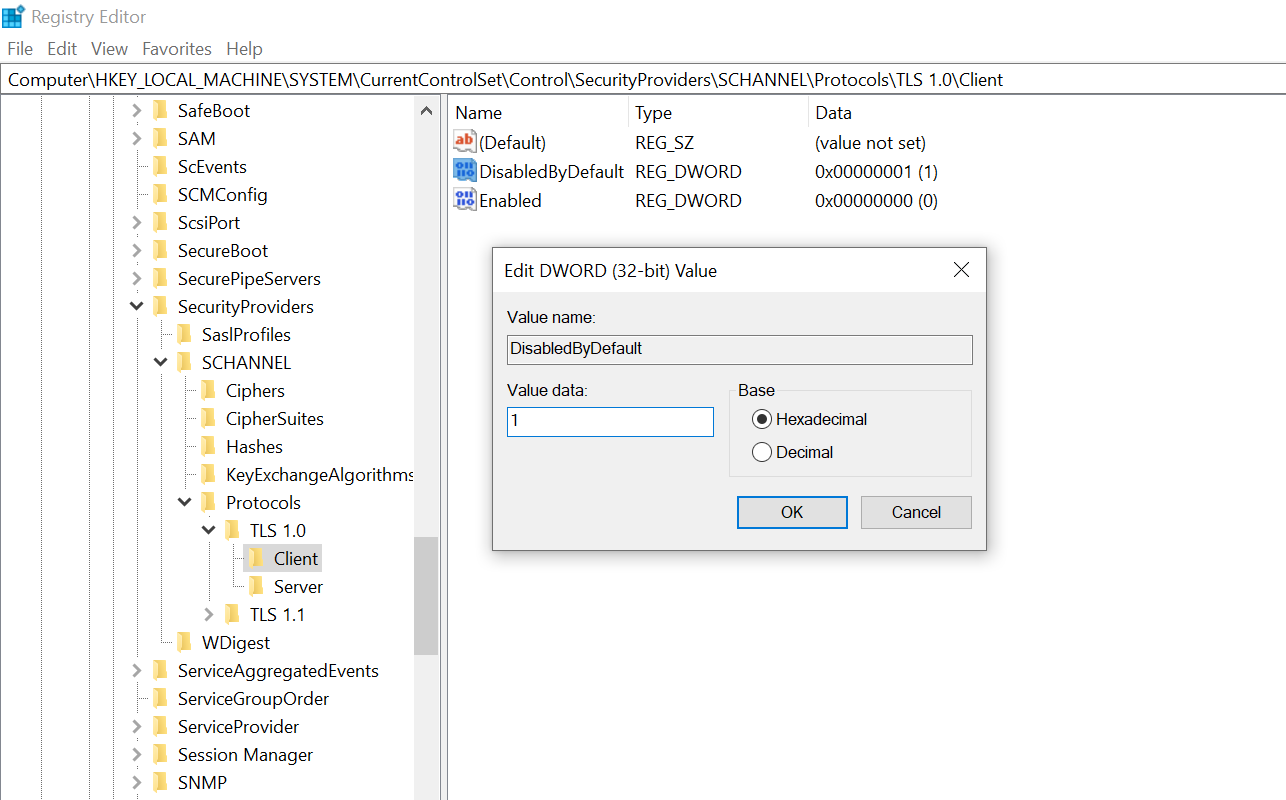Click the DWORD icon beside DisabledByDefault
Image resolution: width=1286 pixels, height=800 pixels.
click(464, 171)
